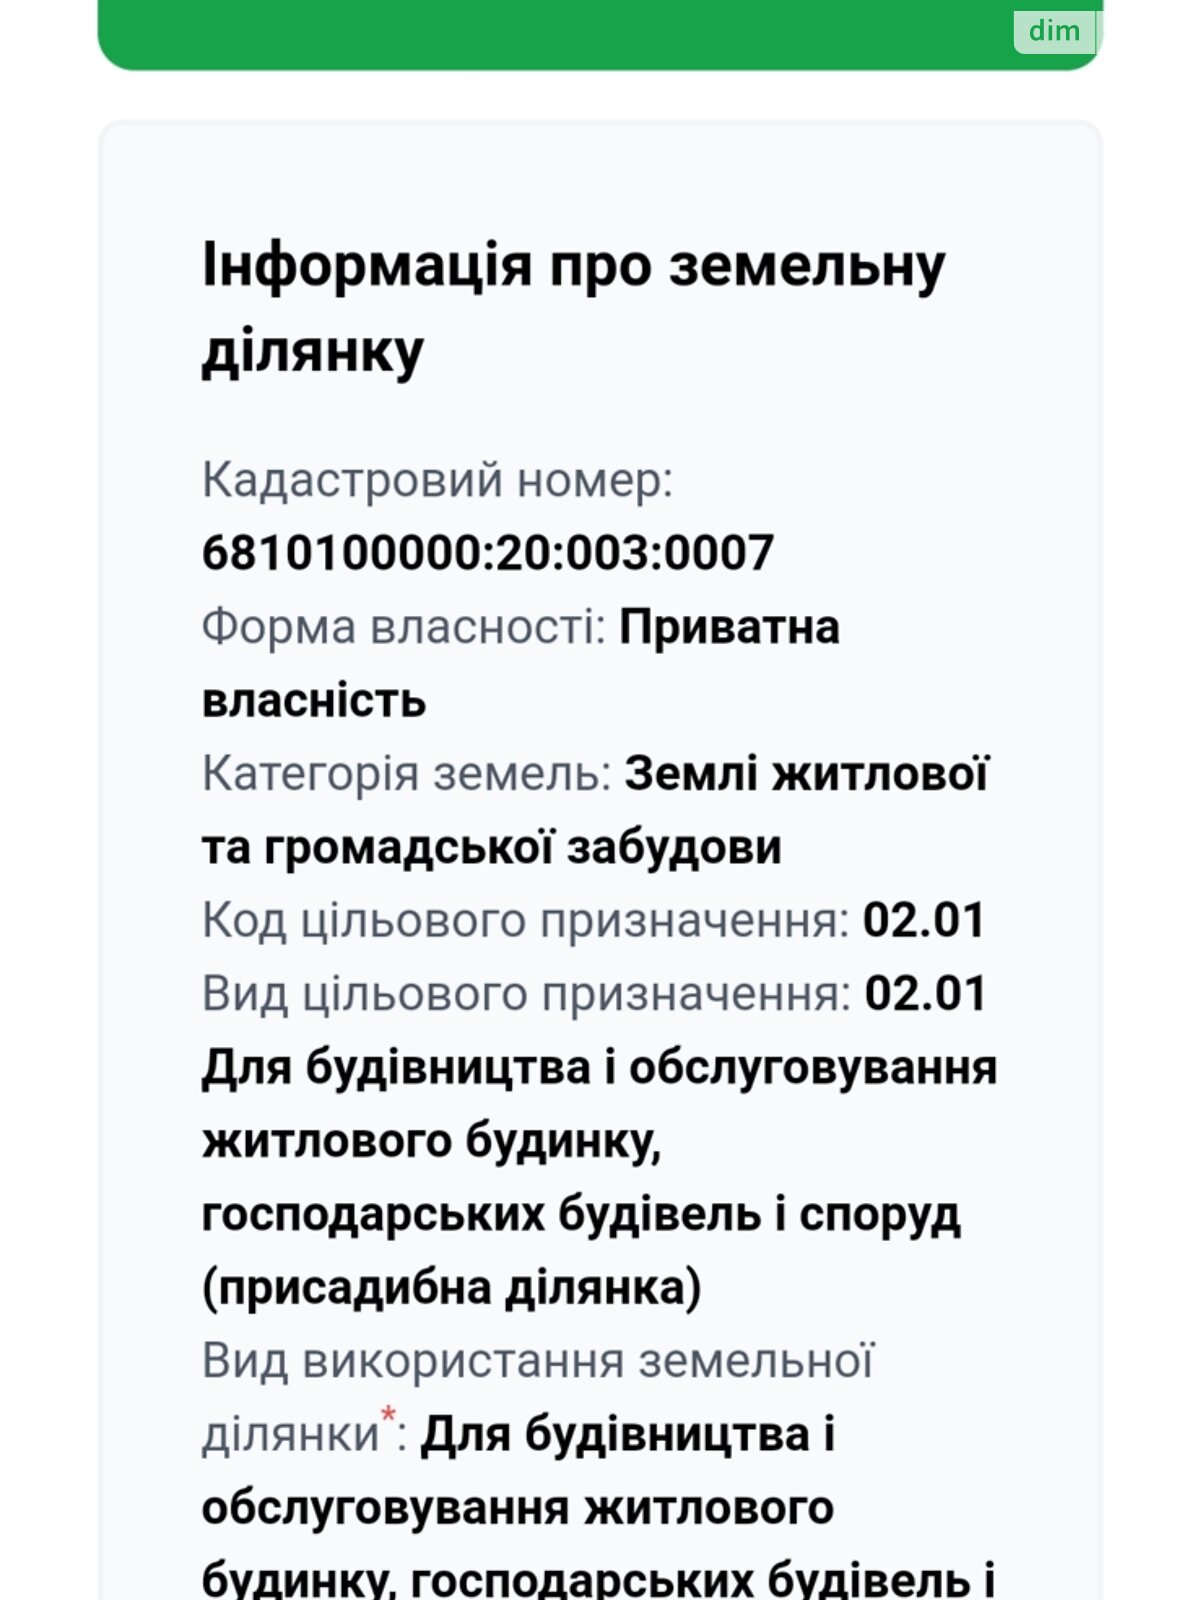Click the Кадастровий номер label
1200x1600 pixels.
pyautogui.click(x=437, y=480)
